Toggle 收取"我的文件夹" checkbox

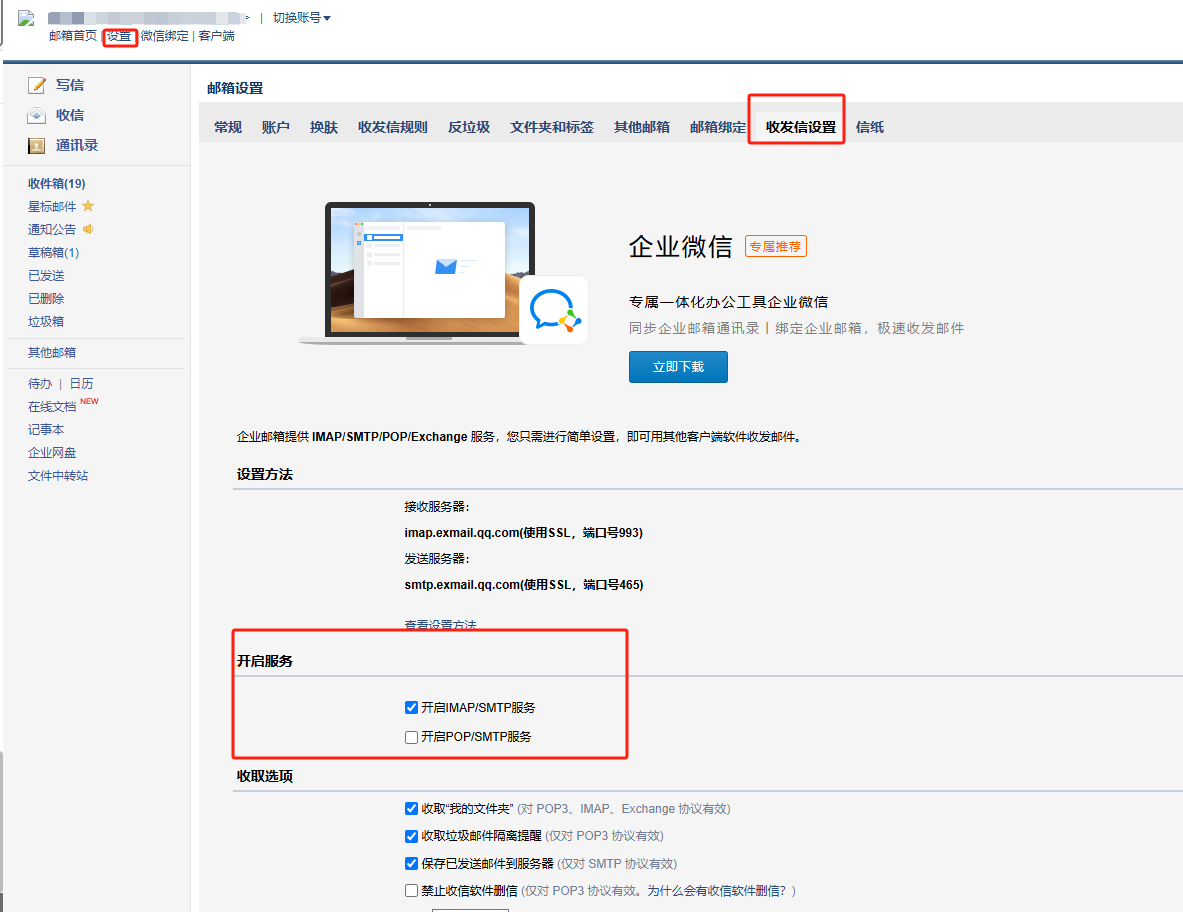(411, 809)
